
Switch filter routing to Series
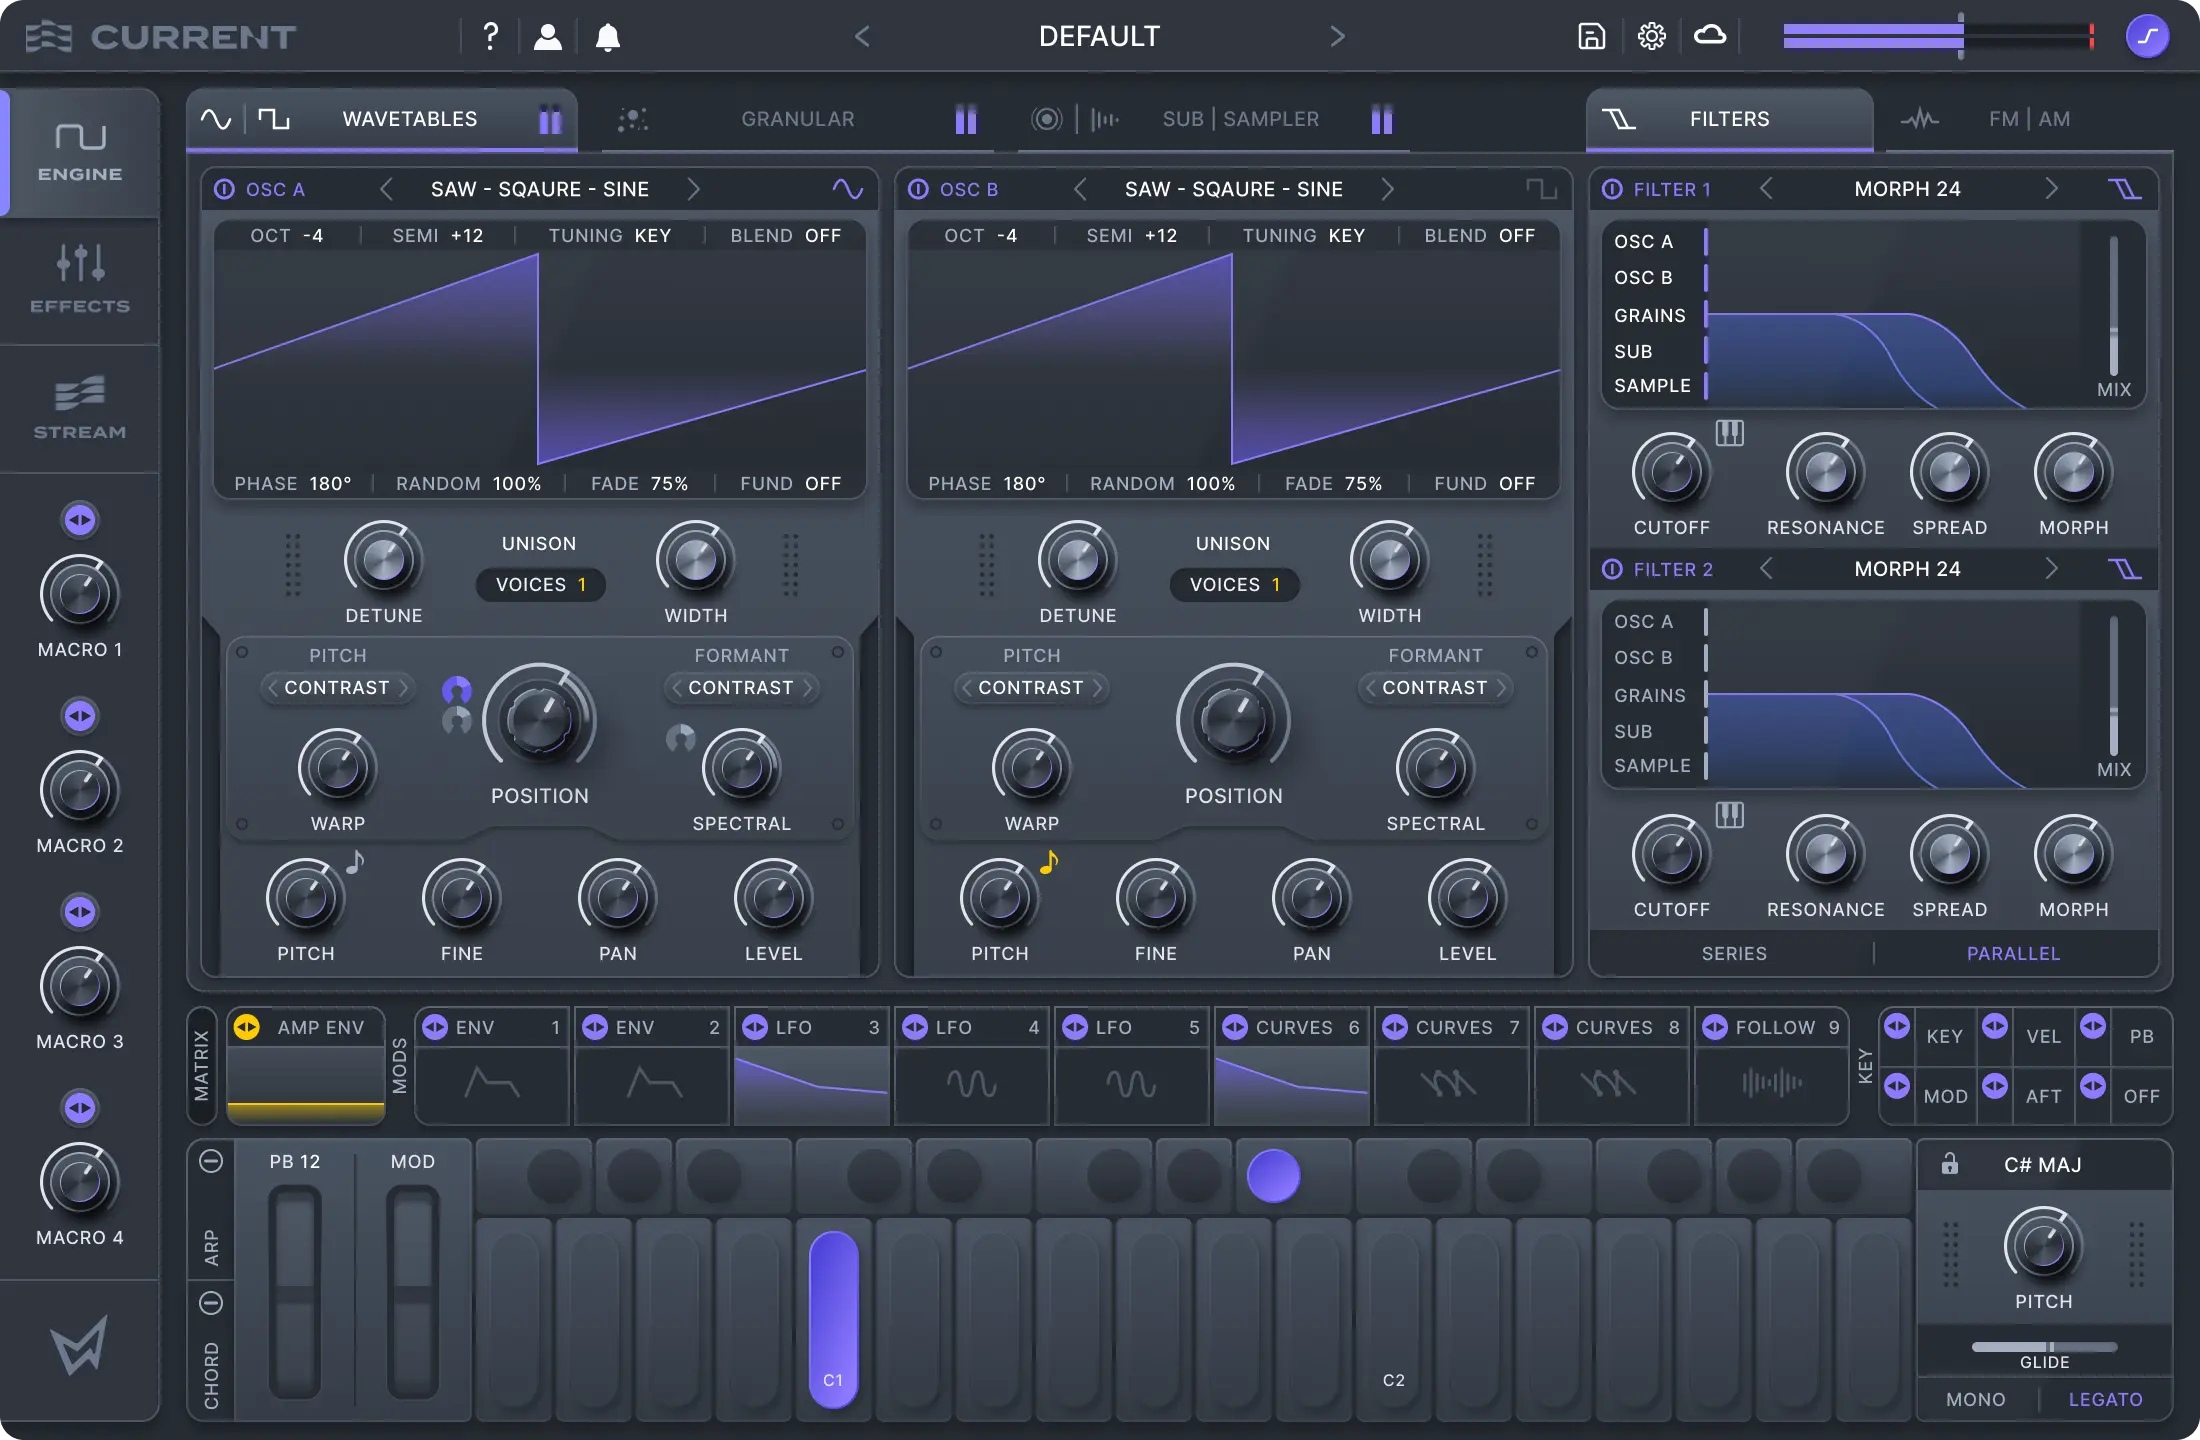1734,953
